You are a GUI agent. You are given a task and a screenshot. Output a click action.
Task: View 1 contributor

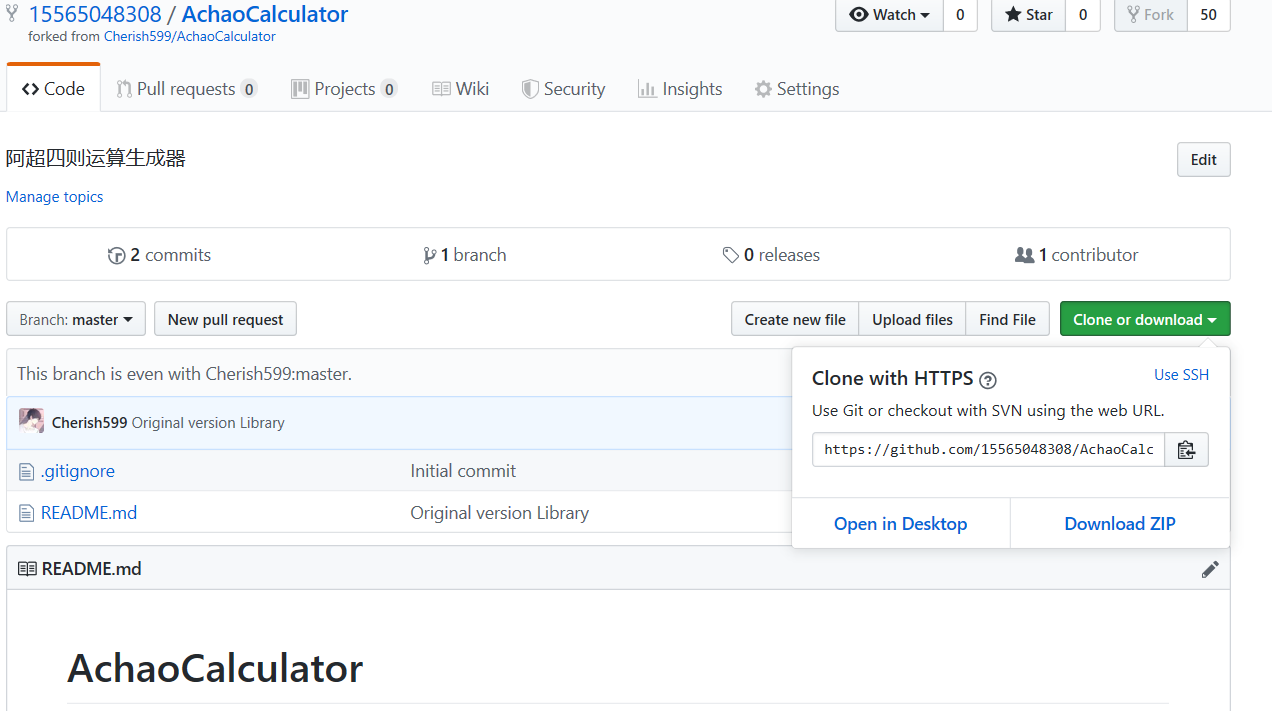1076,255
